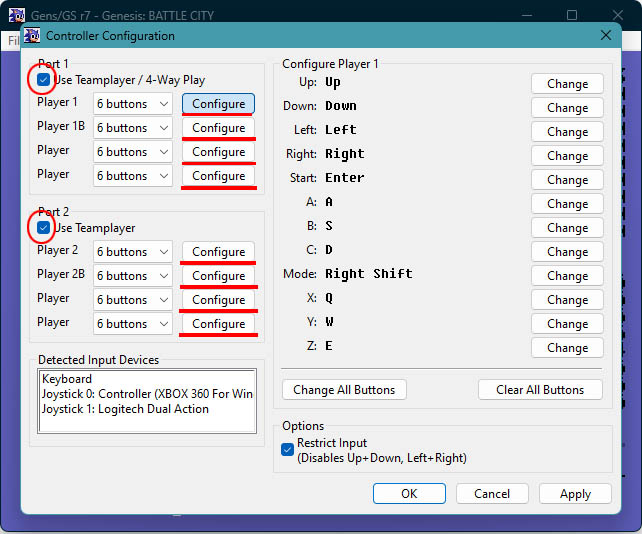
Task: Enable Use Teamplayer / 4-Way Play checkbox
Action: pos(43,80)
